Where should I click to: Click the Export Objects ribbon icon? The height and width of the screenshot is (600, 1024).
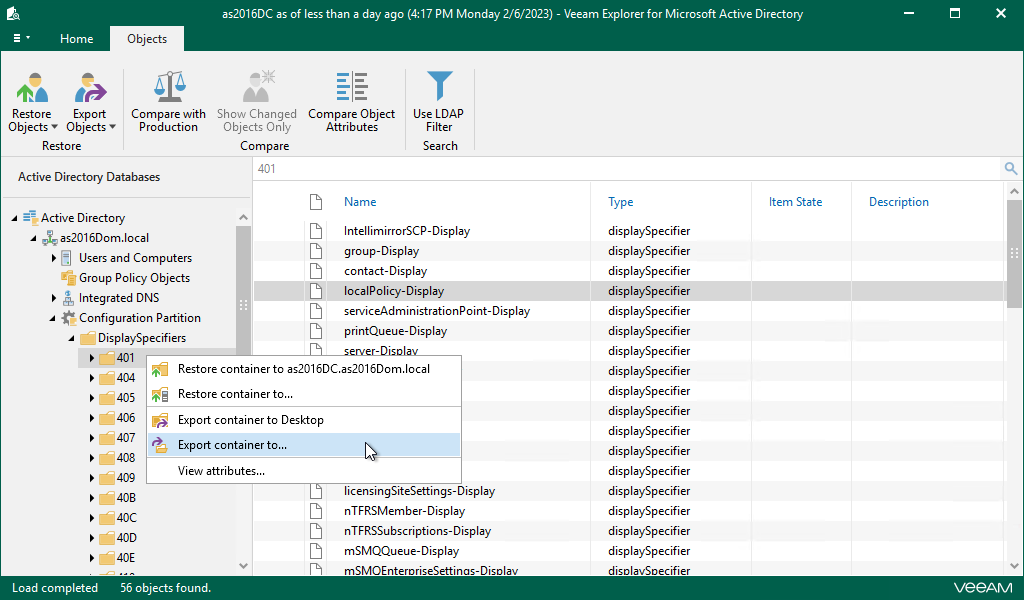[x=90, y=88]
